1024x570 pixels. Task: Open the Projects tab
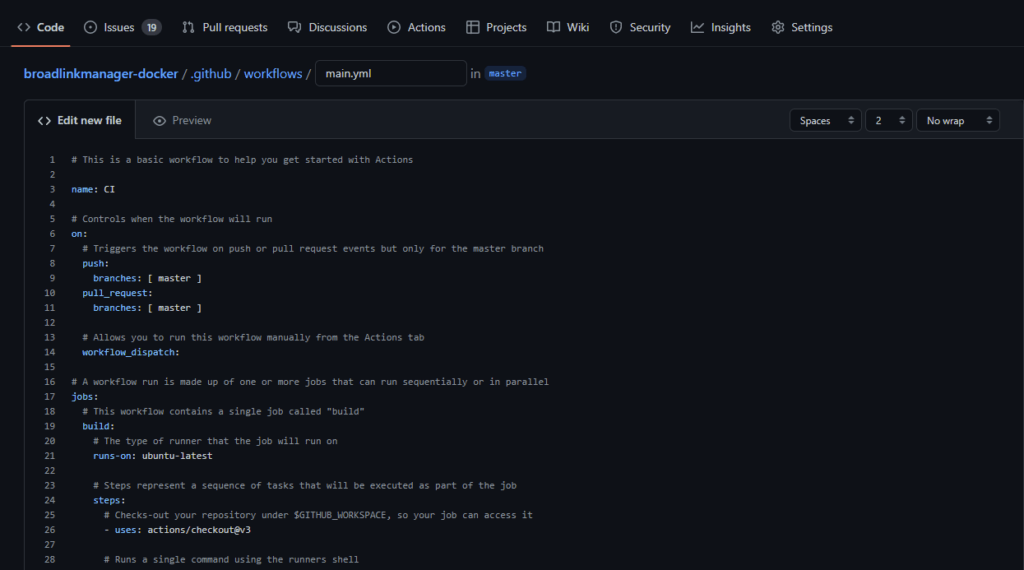pyautogui.click(x=496, y=27)
